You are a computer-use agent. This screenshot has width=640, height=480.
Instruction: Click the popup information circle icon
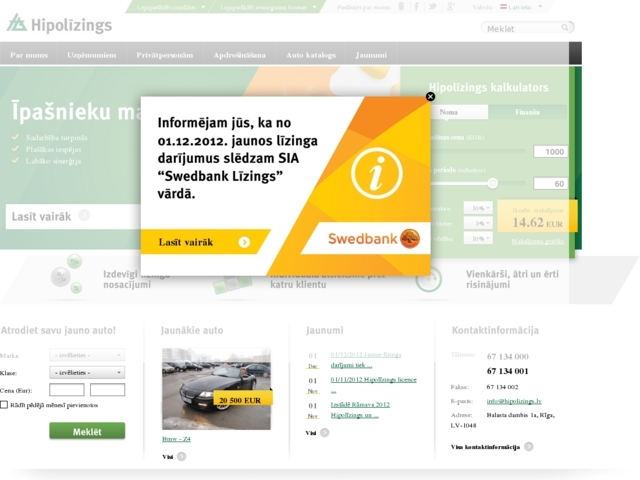[376, 173]
